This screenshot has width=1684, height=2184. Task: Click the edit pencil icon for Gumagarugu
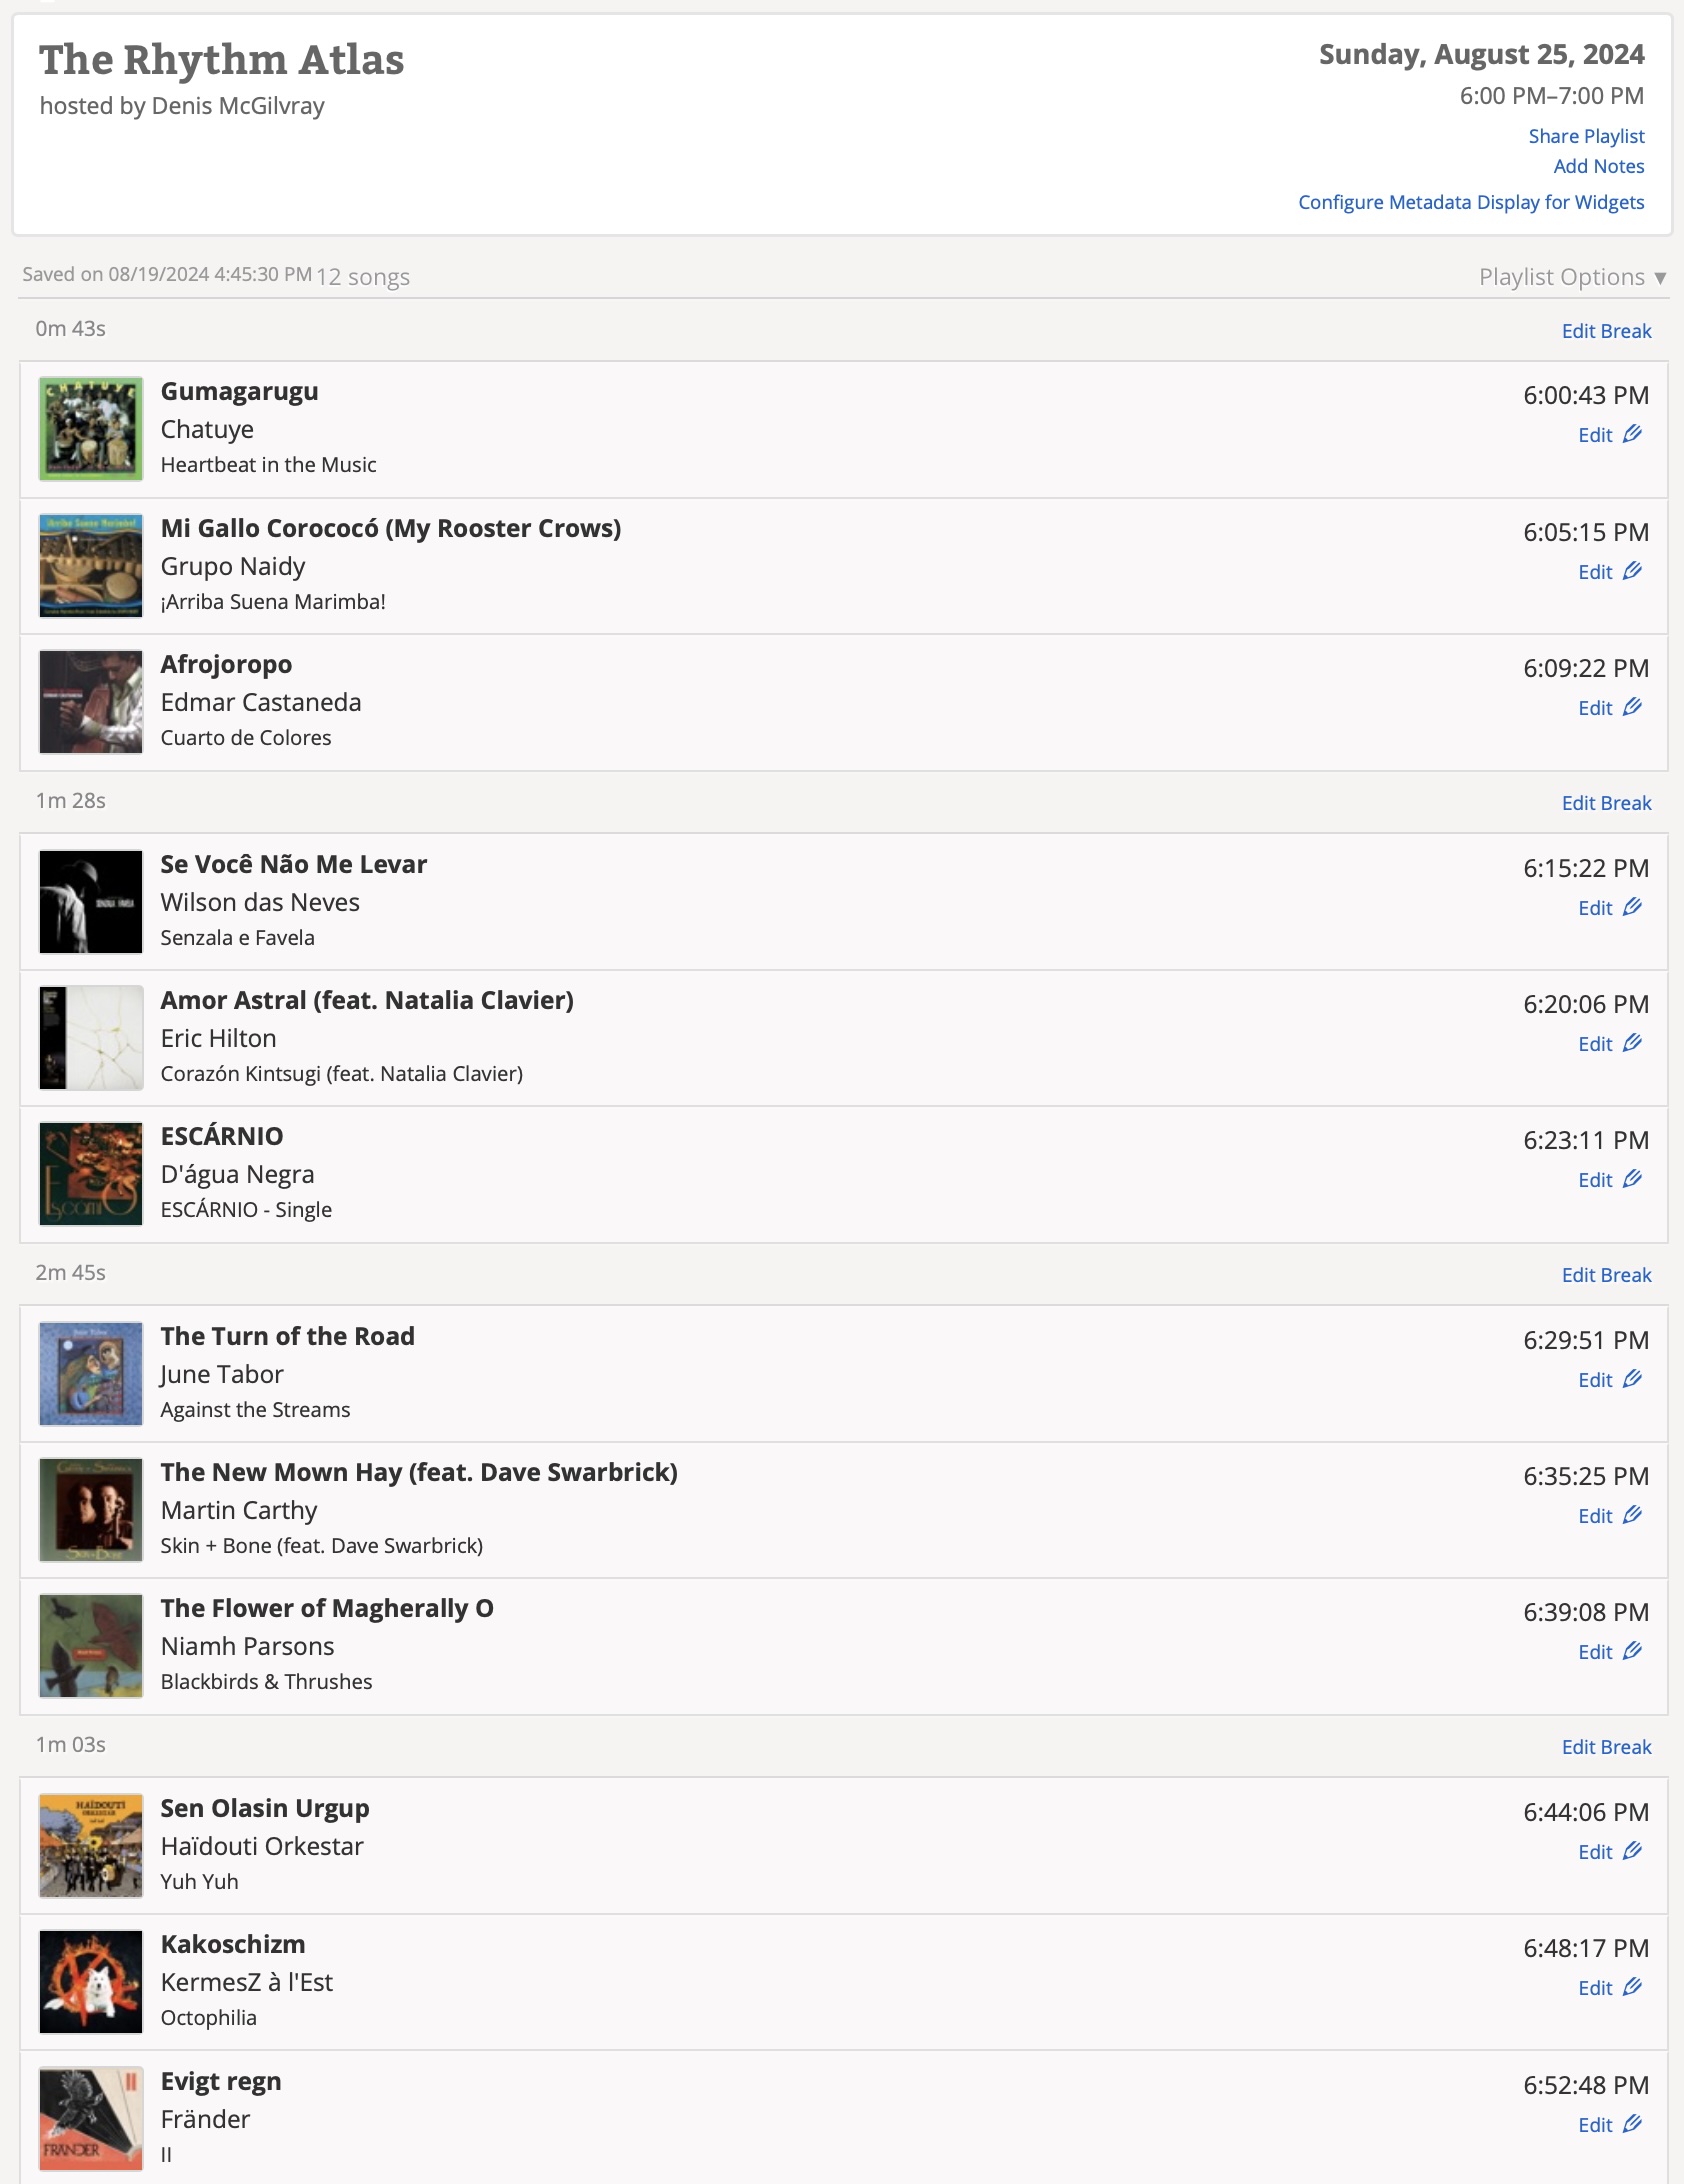coord(1632,434)
